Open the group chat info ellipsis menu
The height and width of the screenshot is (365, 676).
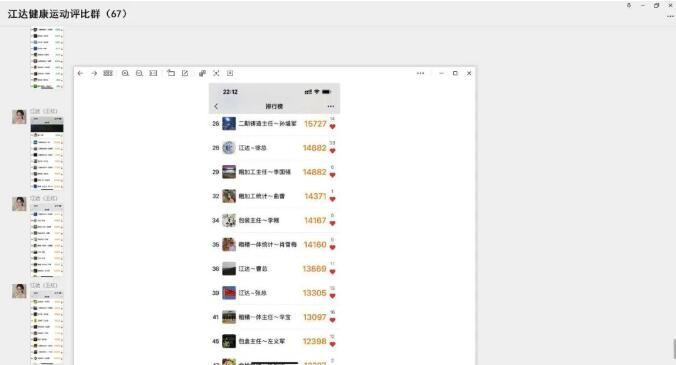pyautogui.click(x=670, y=16)
